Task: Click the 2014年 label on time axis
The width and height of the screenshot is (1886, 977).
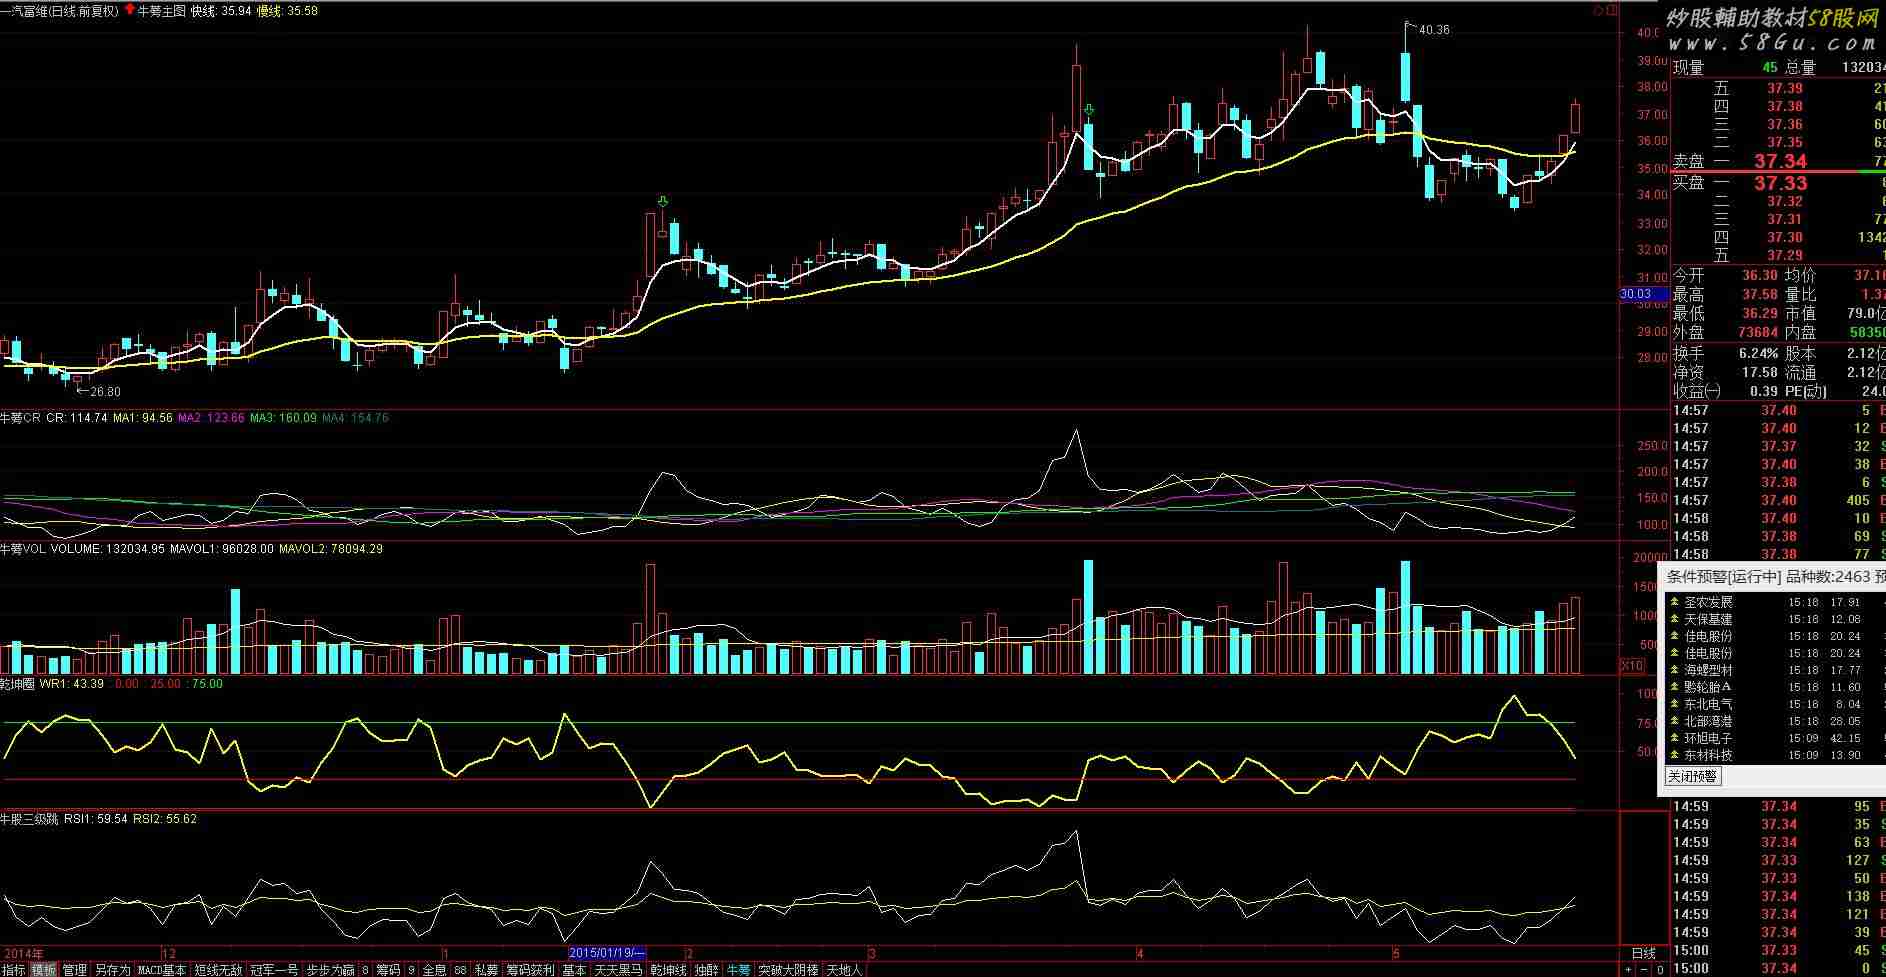Action: point(23,953)
